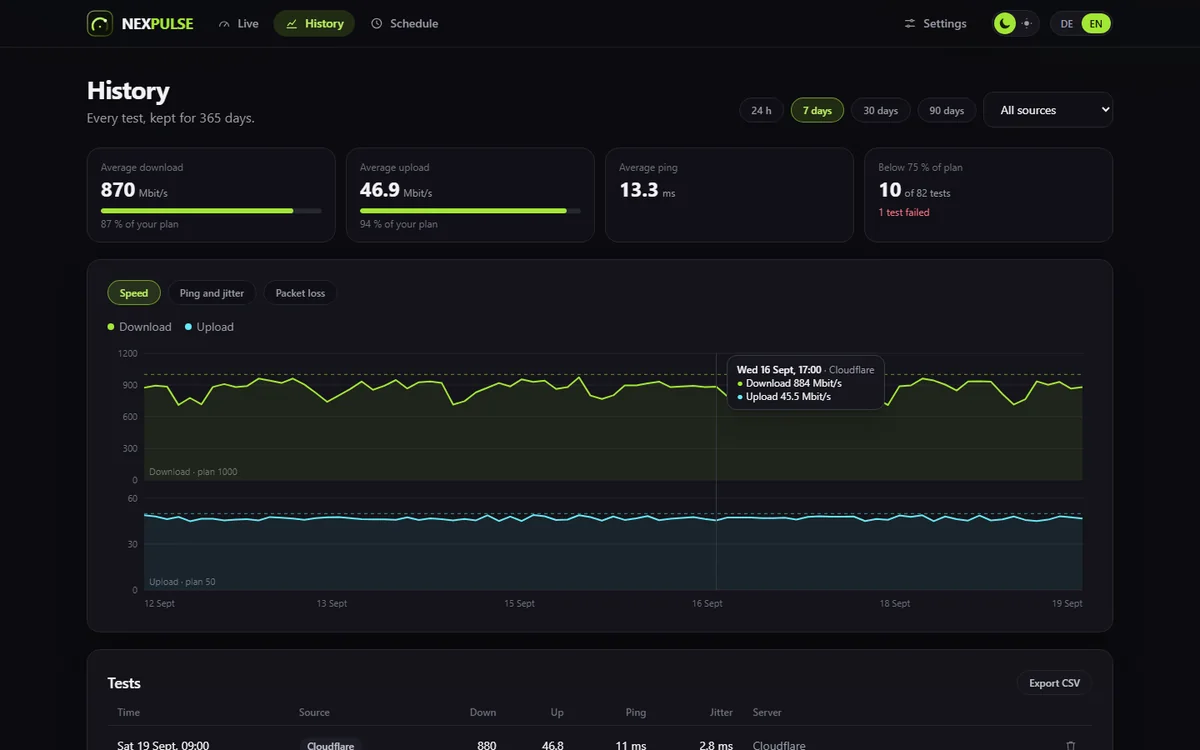Click the Jitter column header

(721, 713)
